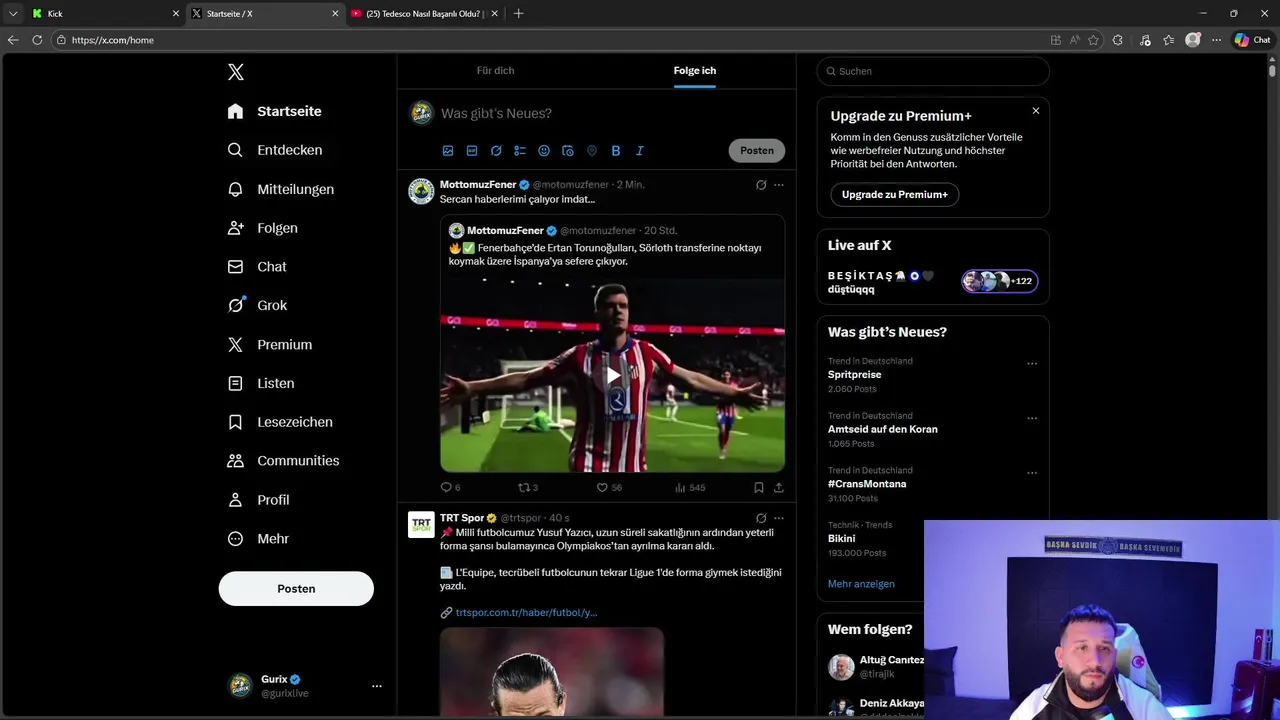
Task: Reload the page in browser
Action: click(37, 40)
